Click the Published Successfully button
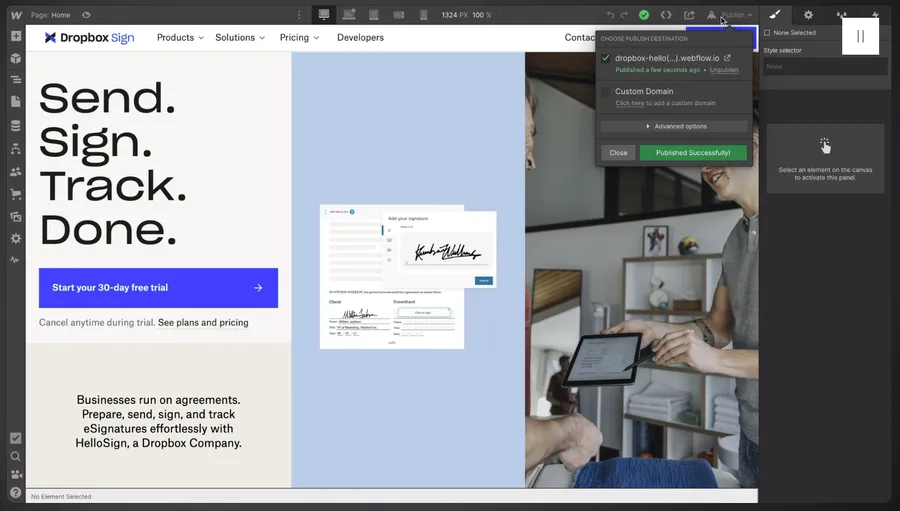This screenshot has width=900, height=511. click(693, 153)
